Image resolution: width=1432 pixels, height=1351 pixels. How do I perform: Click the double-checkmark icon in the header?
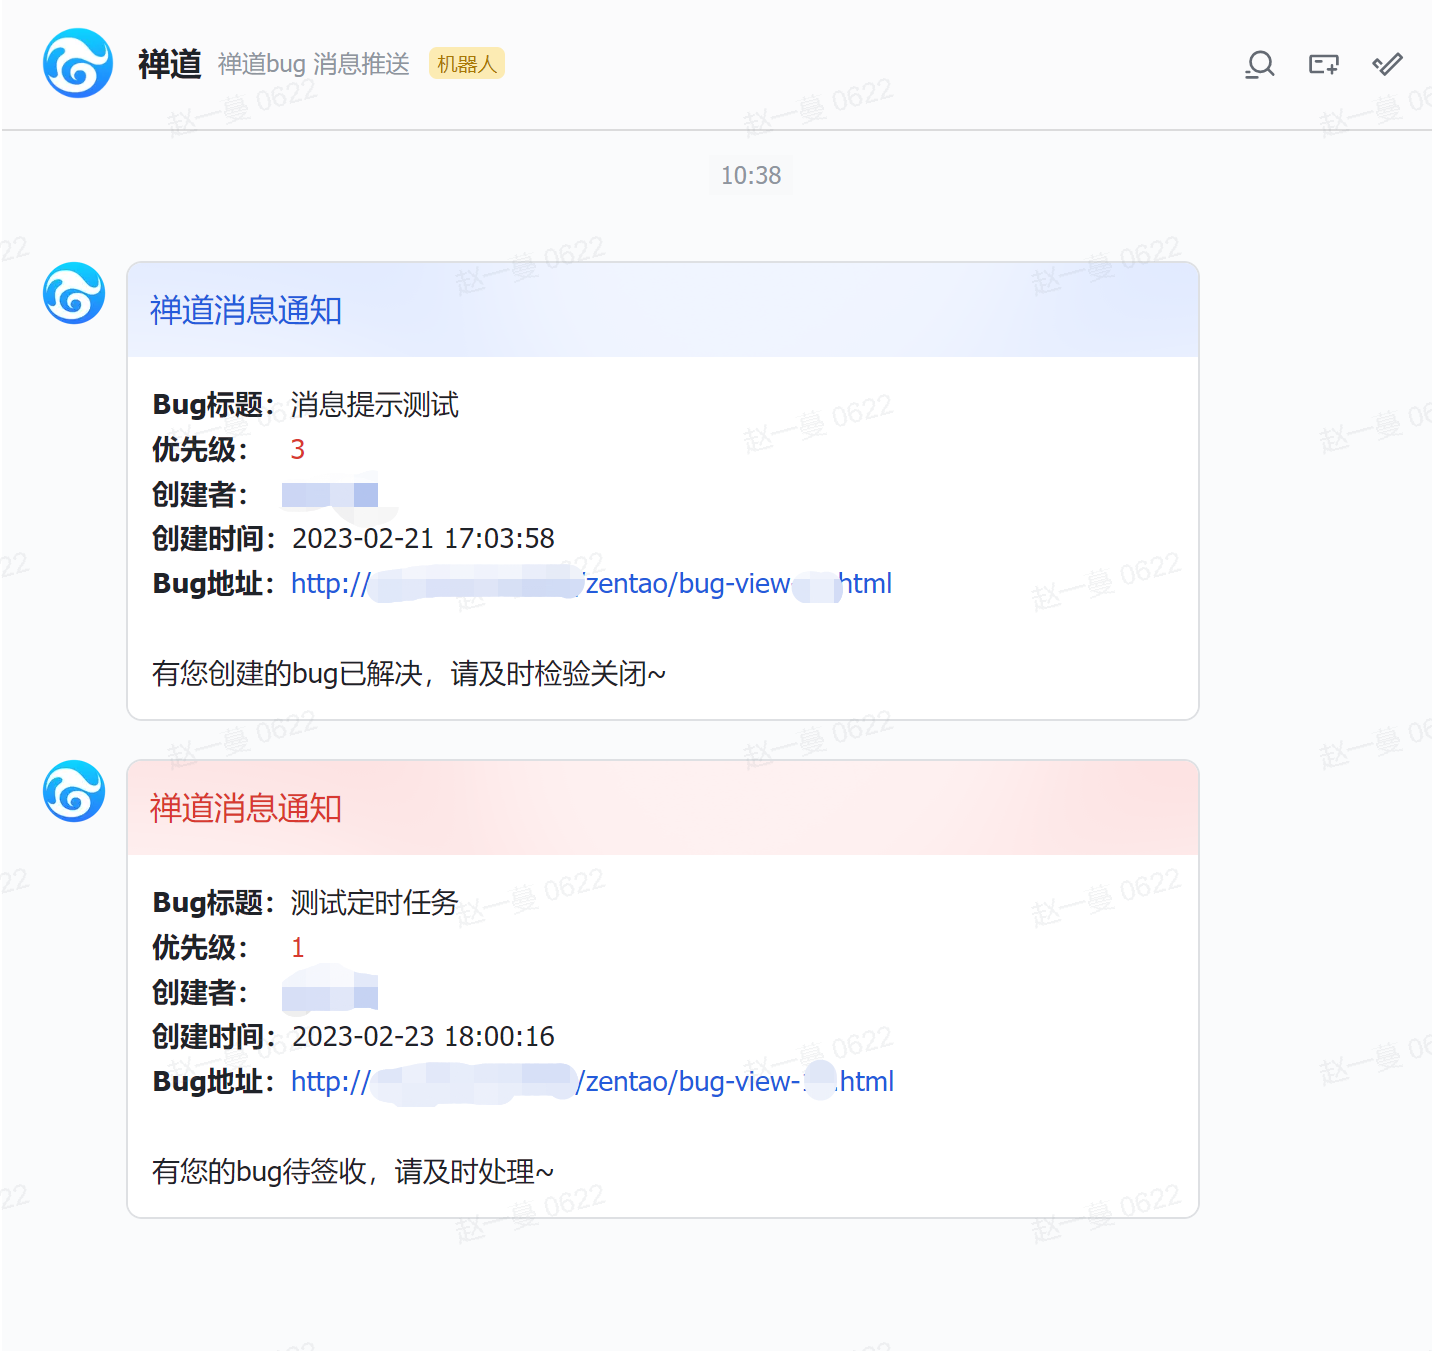[1387, 65]
